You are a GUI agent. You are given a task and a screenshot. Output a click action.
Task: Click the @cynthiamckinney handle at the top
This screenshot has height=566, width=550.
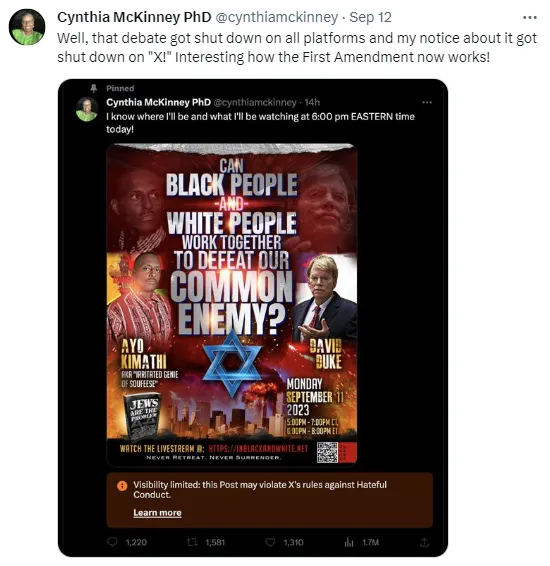point(276,17)
